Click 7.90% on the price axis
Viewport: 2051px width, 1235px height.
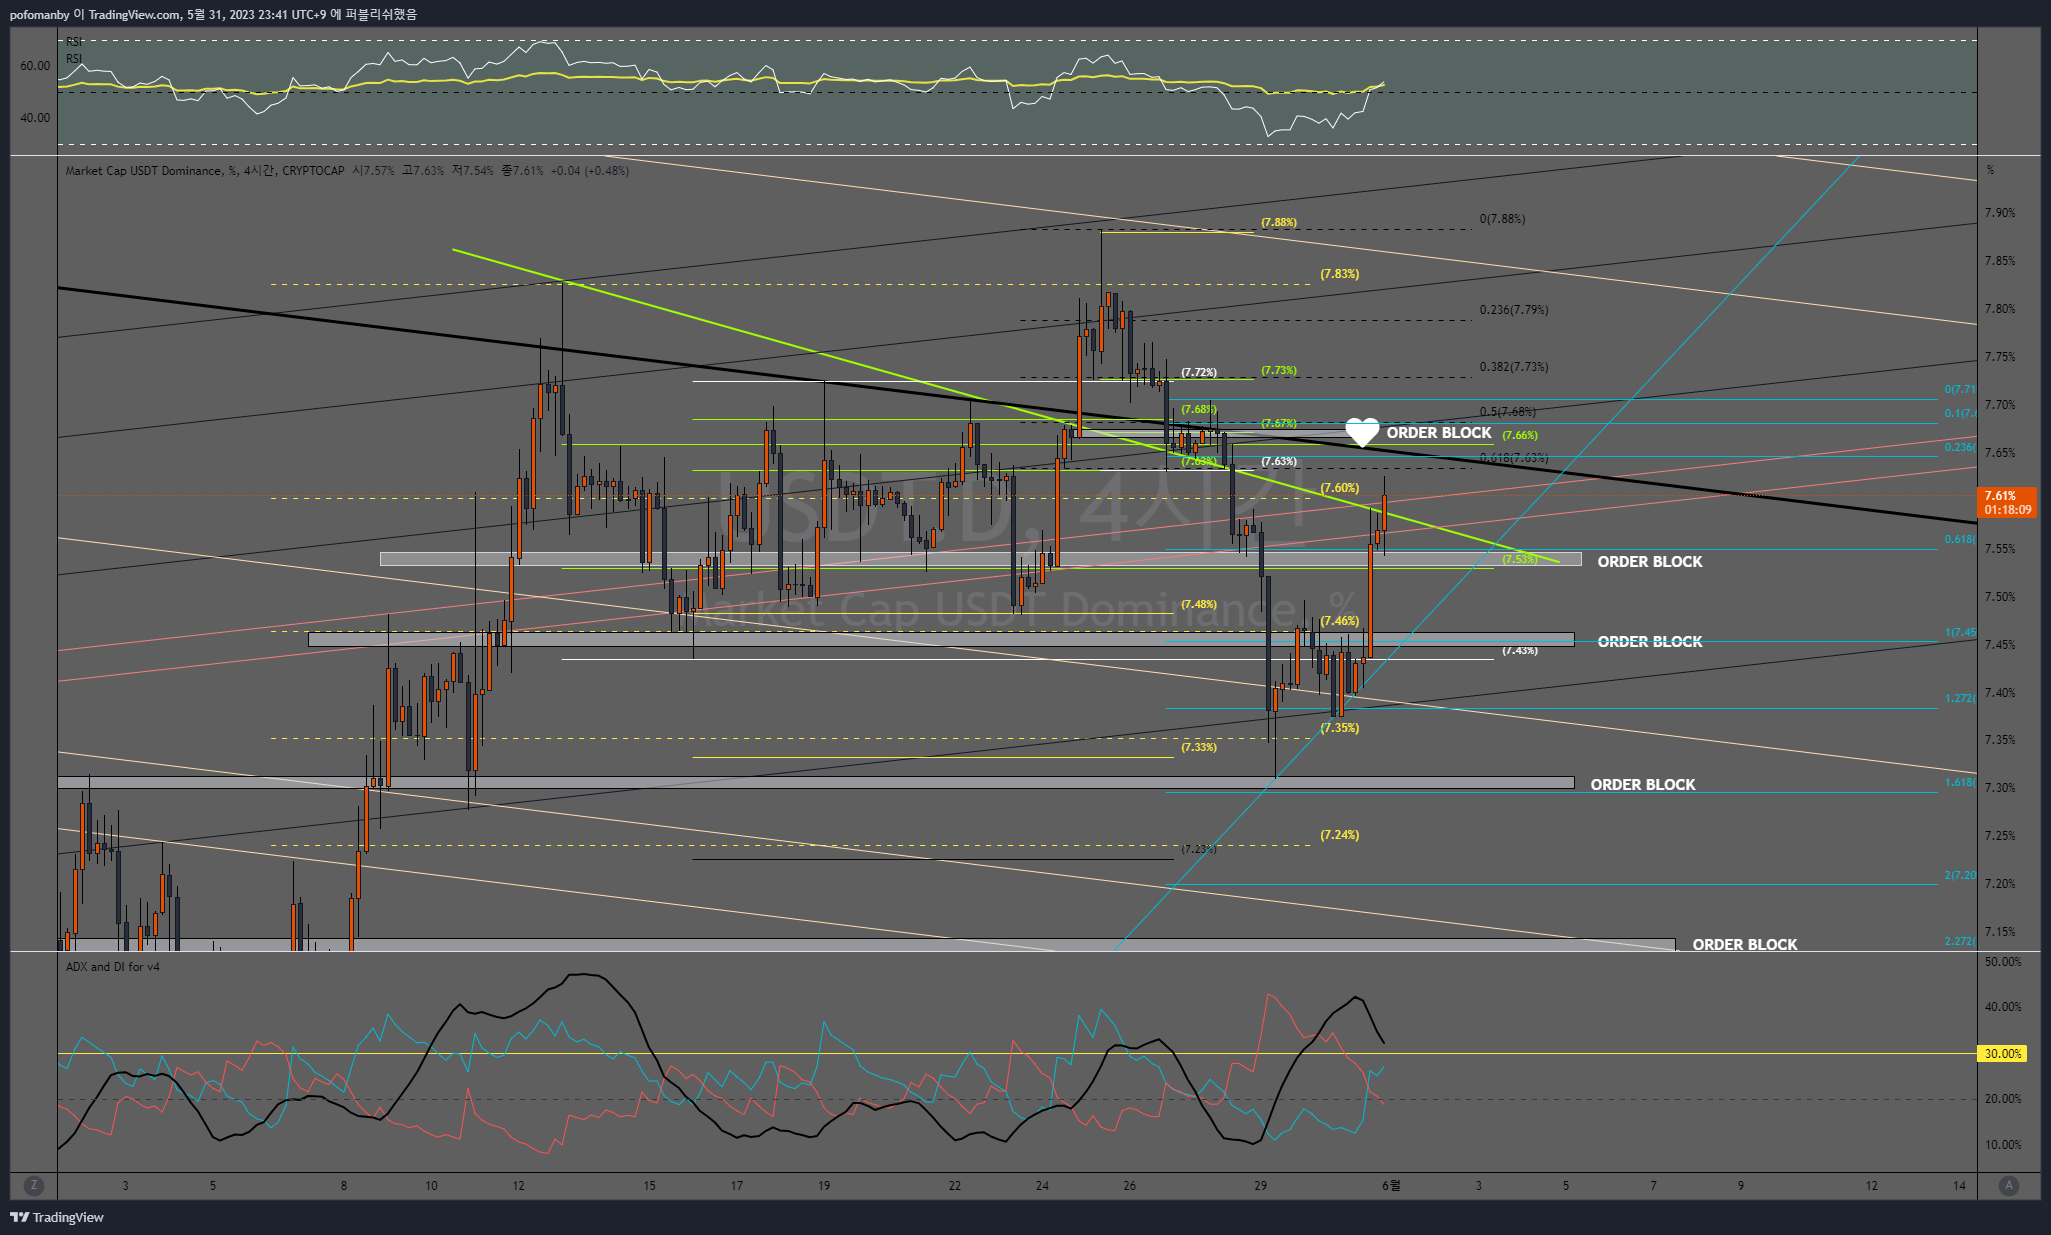coord(2000,213)
